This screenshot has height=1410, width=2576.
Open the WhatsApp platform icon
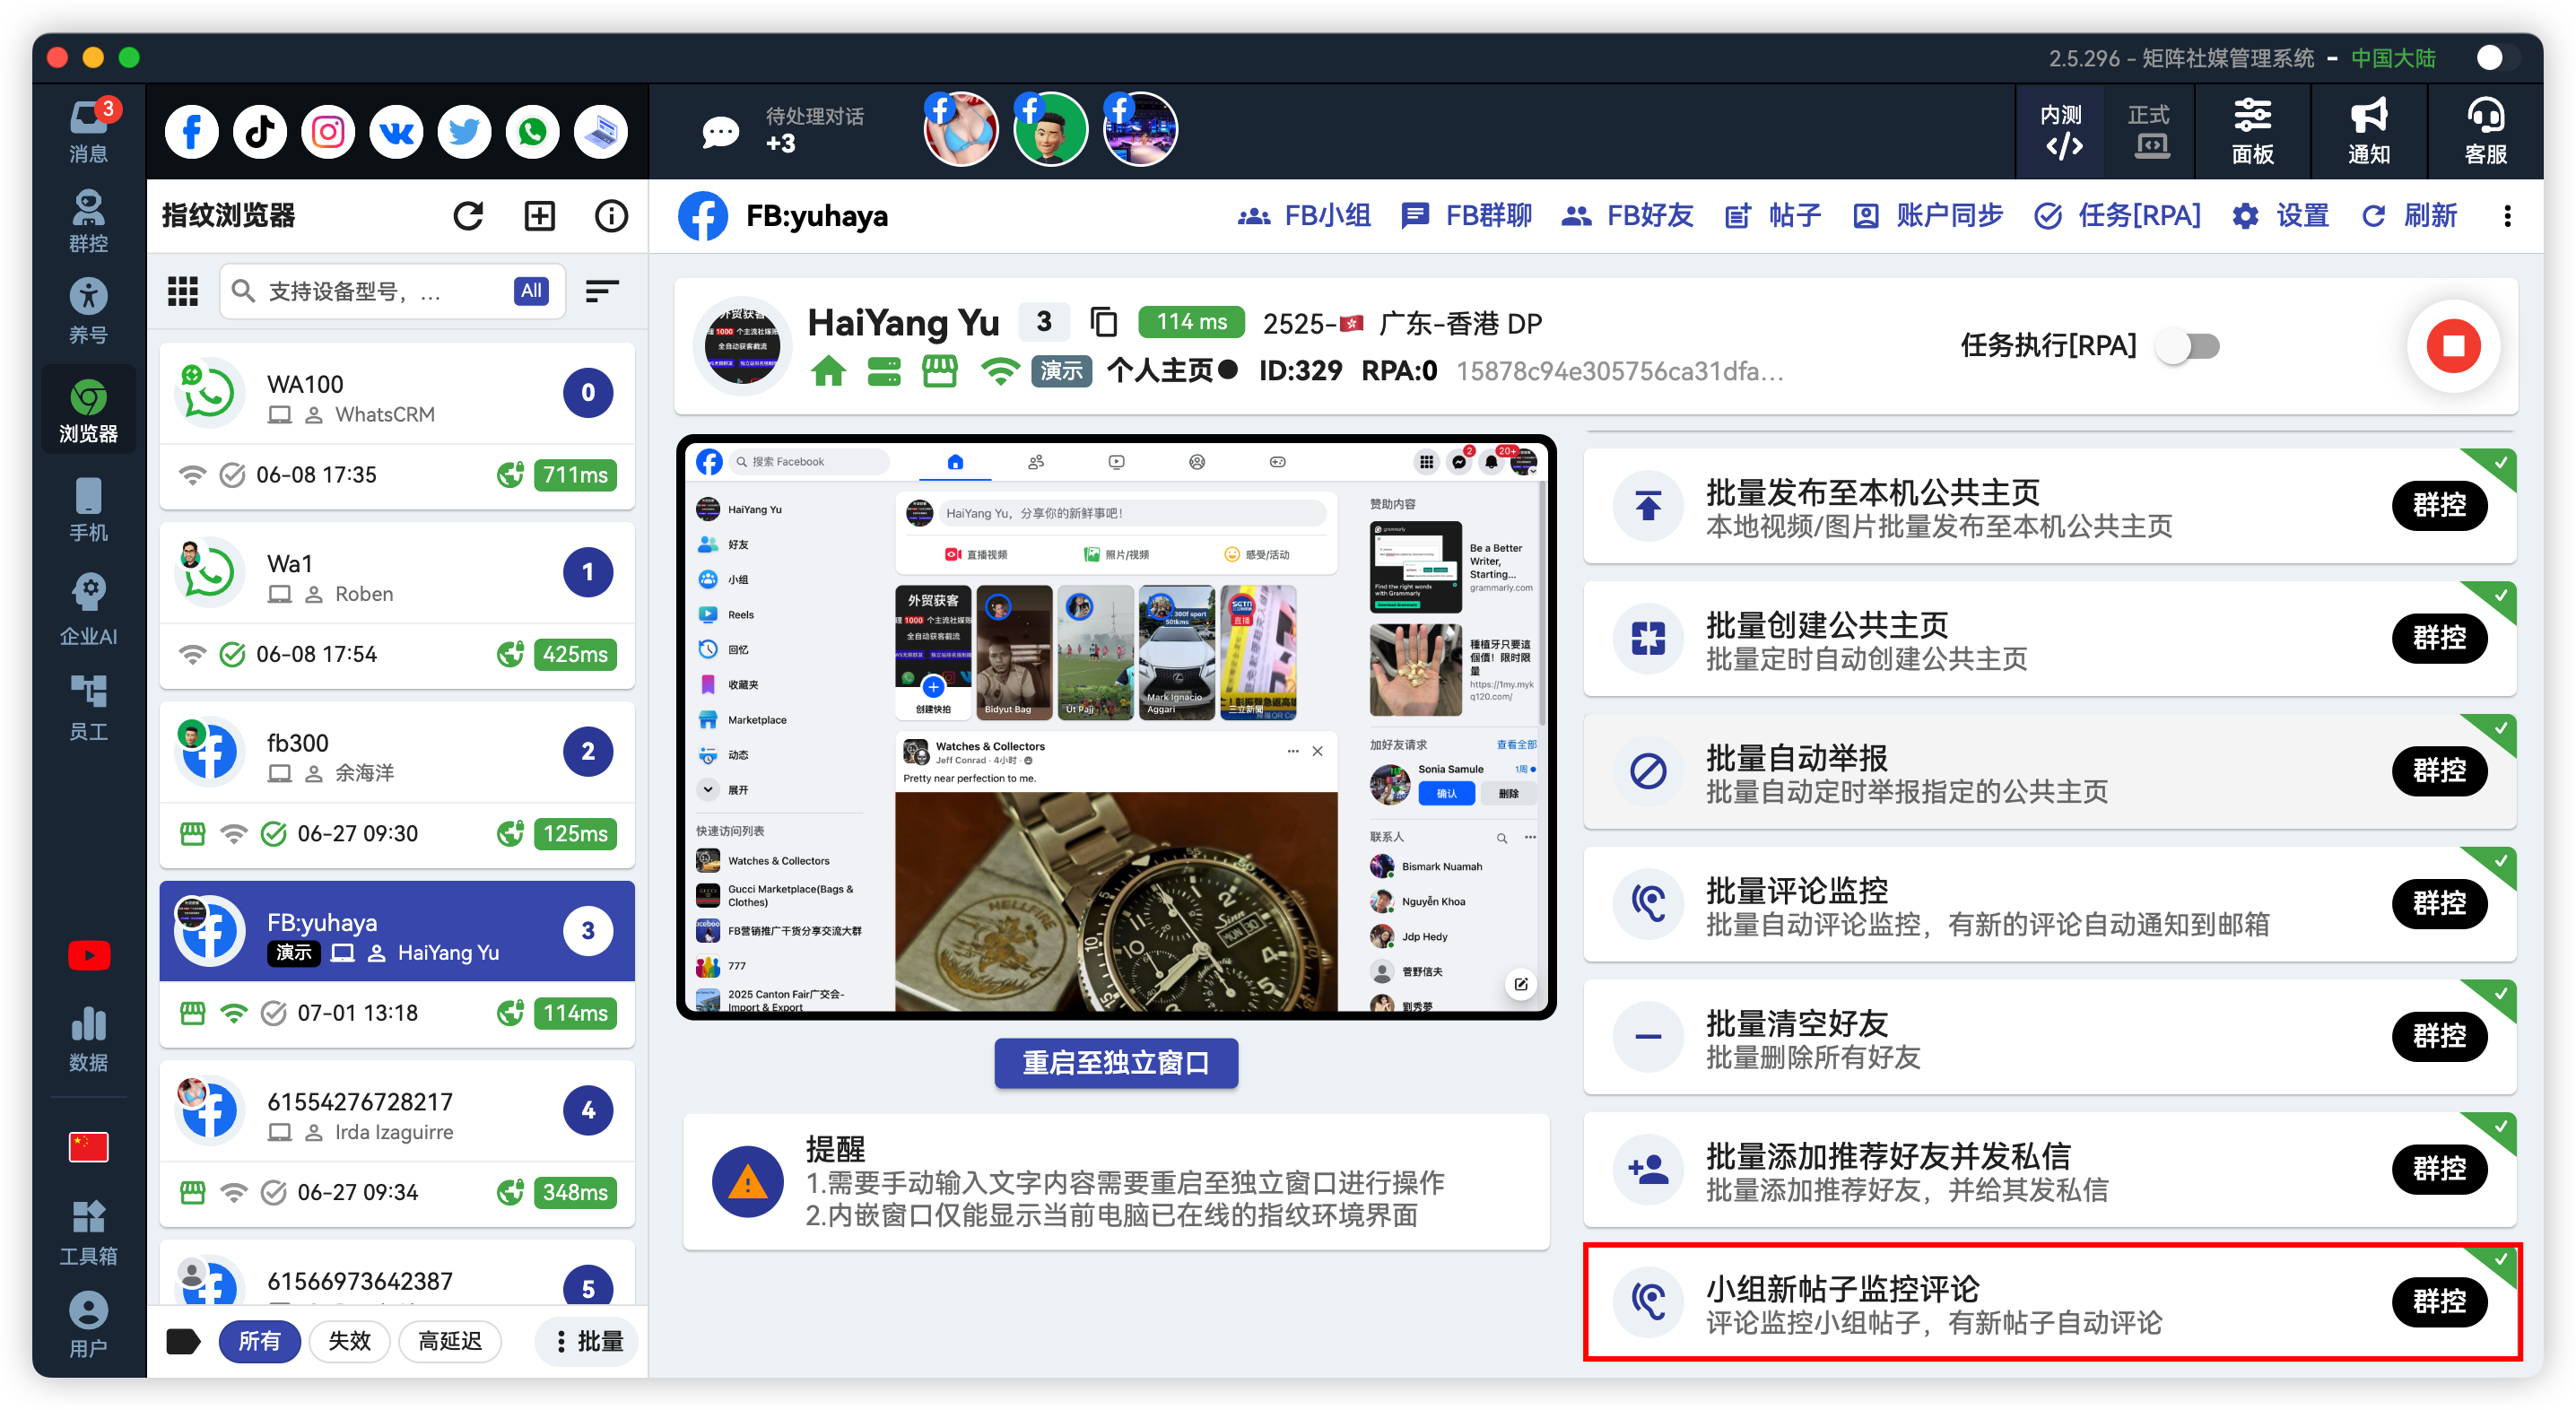click(x=532, y=131)
